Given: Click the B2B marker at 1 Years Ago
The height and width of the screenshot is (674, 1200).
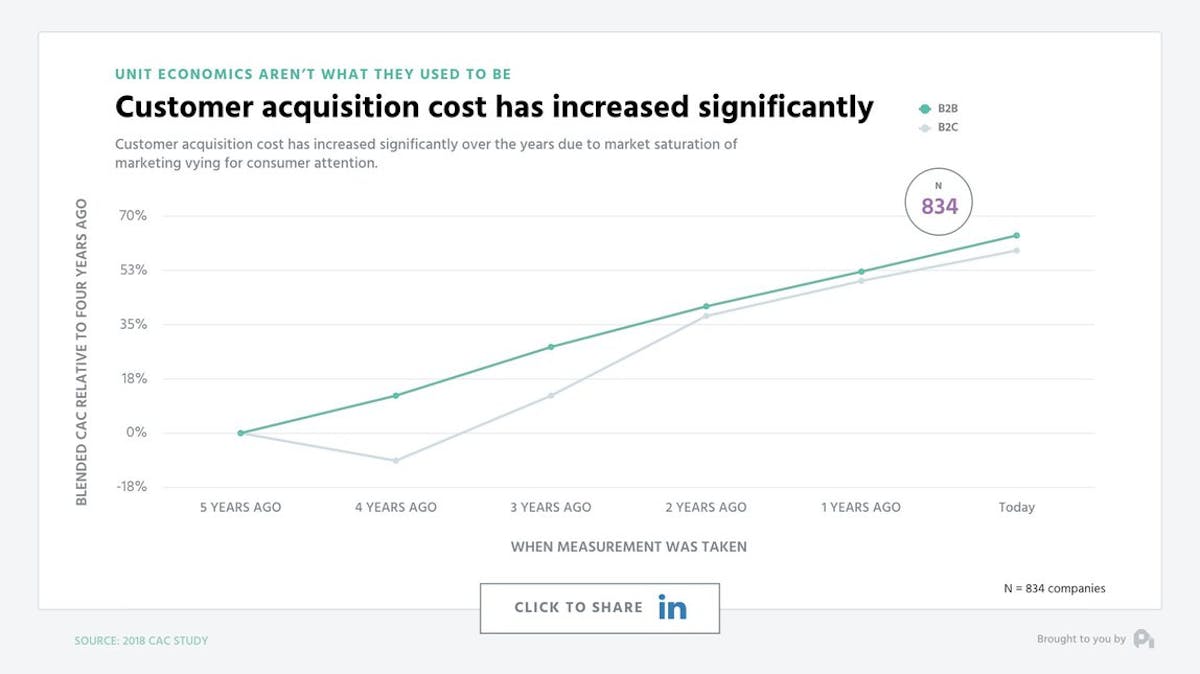Looking at the screenshot, I should [862, 270].
